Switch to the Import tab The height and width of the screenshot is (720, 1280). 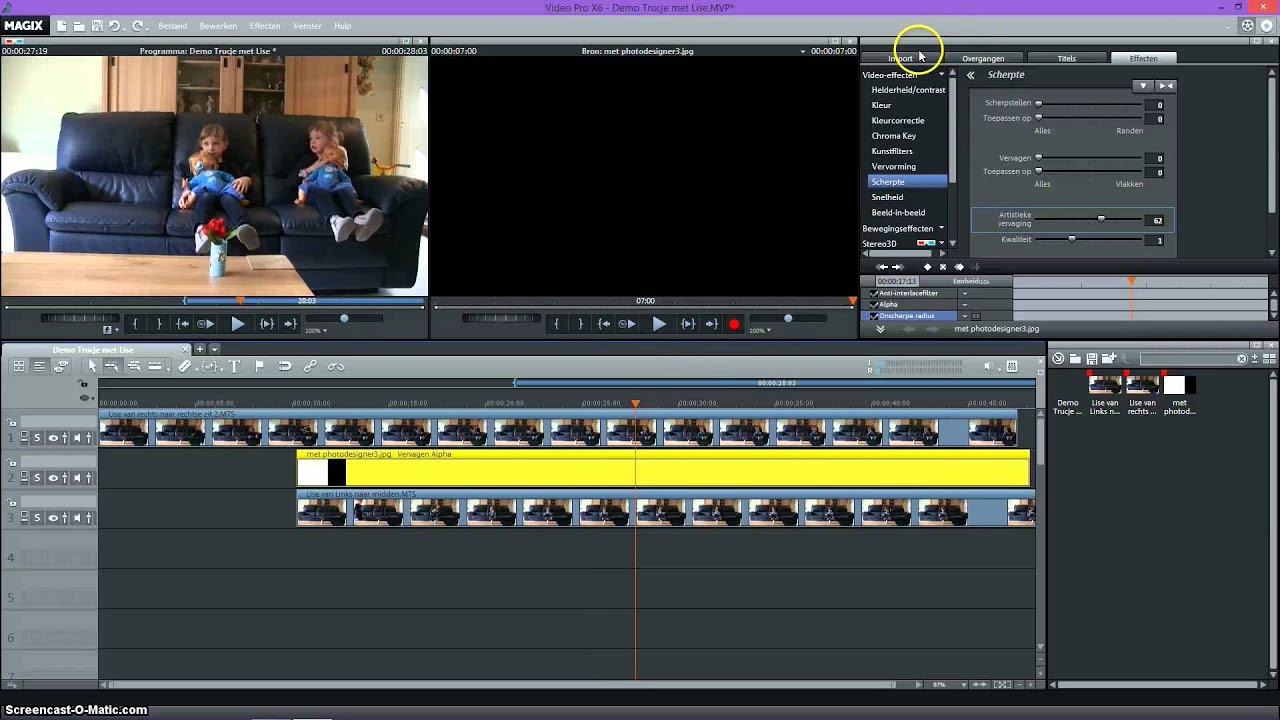pos(900,58)
